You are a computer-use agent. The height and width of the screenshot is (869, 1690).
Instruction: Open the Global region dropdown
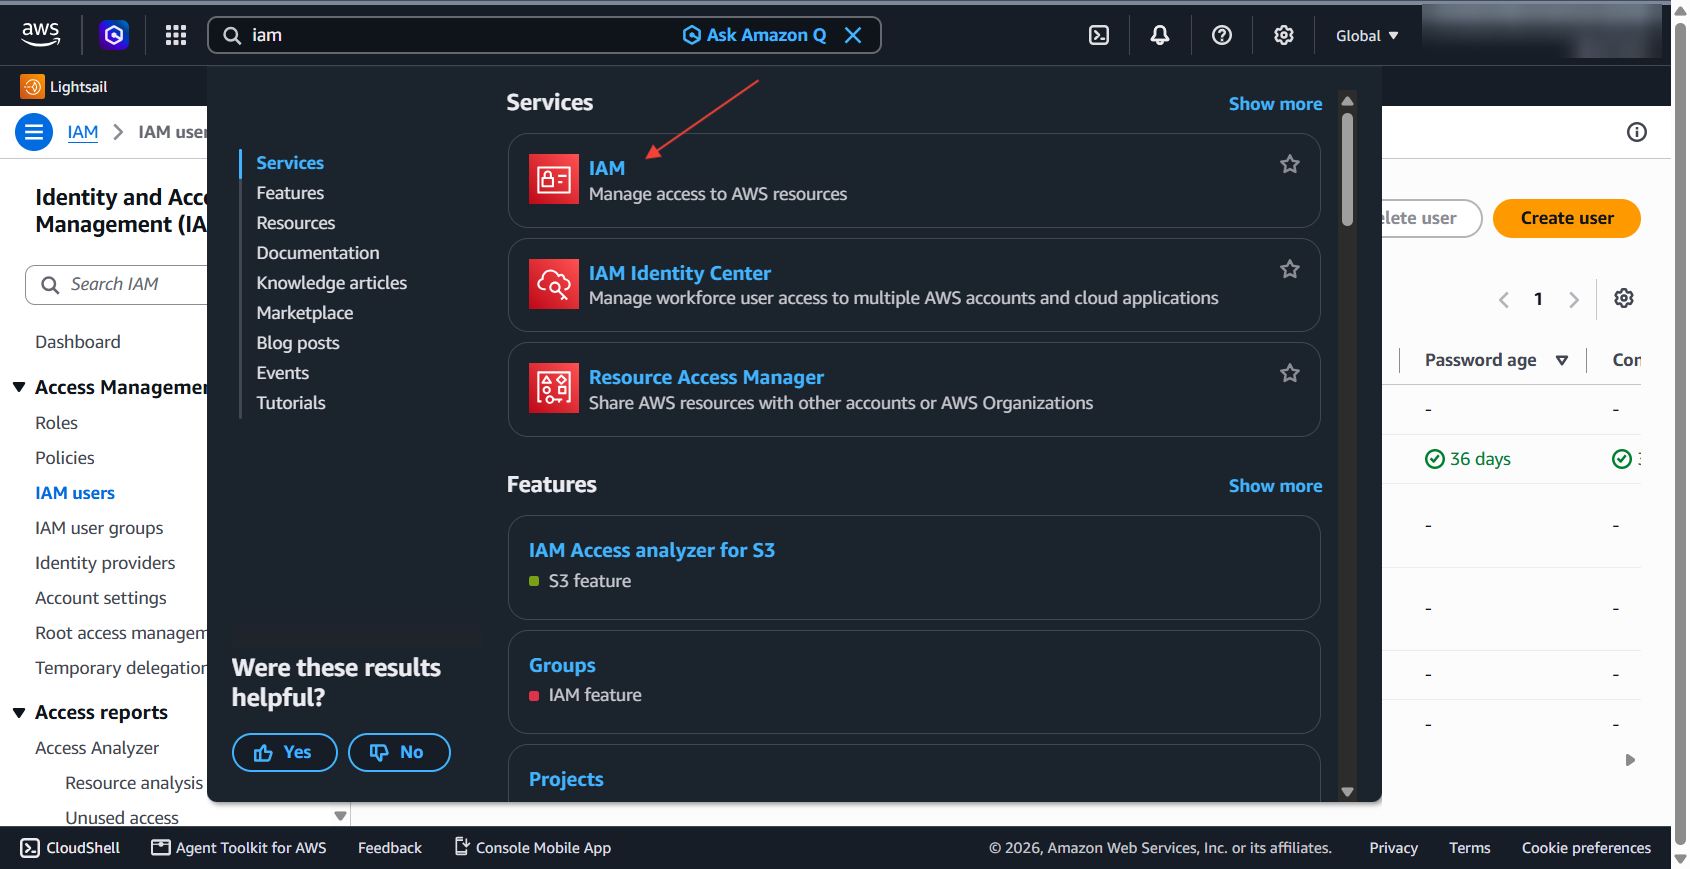click(1367, 36)
